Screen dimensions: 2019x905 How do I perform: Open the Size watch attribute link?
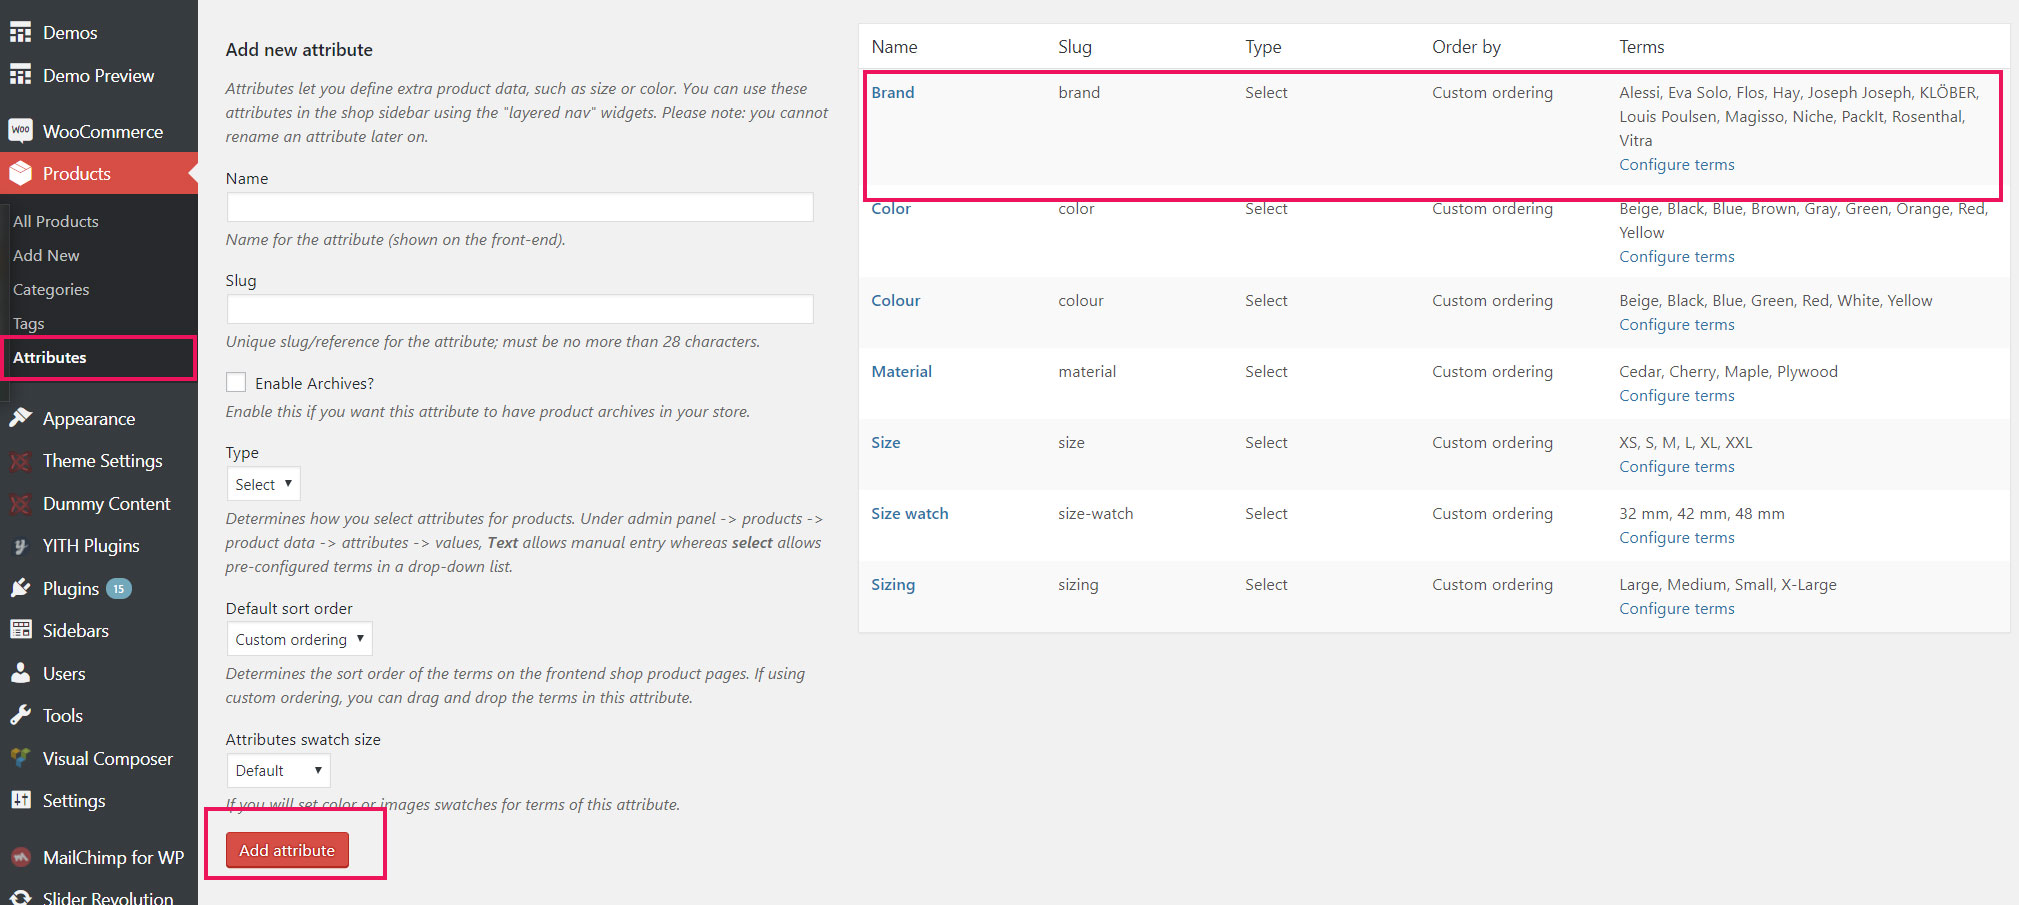[x=910, y=513]
